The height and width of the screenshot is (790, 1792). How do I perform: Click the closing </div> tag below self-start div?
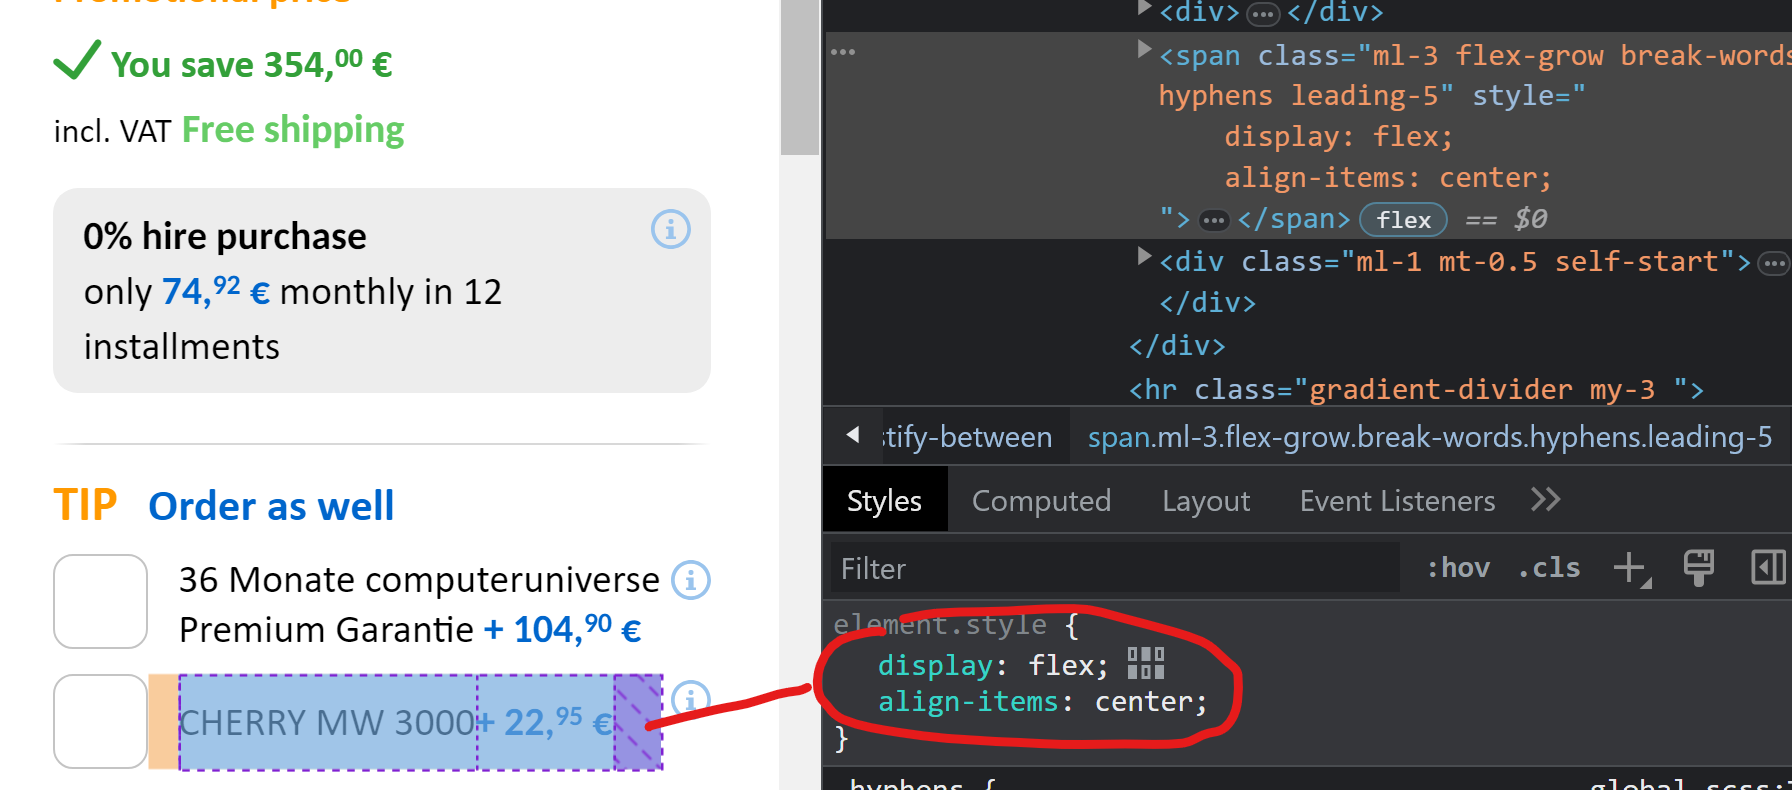(1207, 303)
